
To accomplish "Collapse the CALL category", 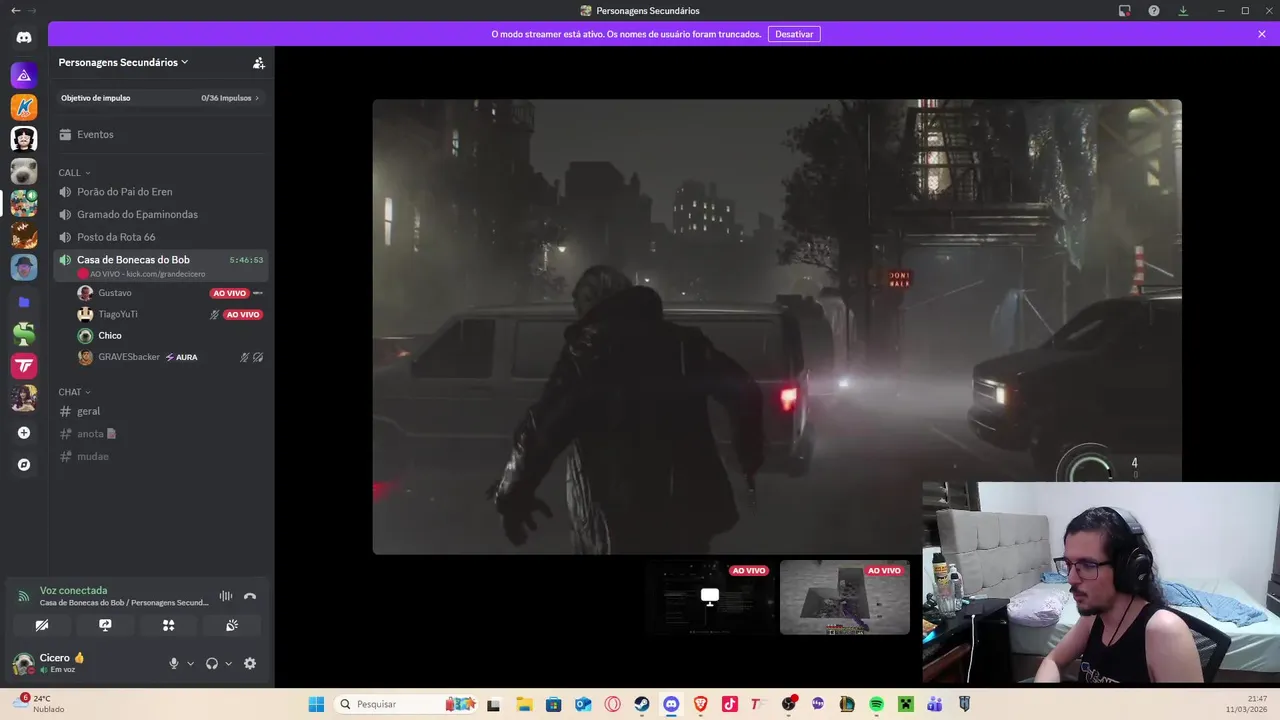I will pos(74,173).
